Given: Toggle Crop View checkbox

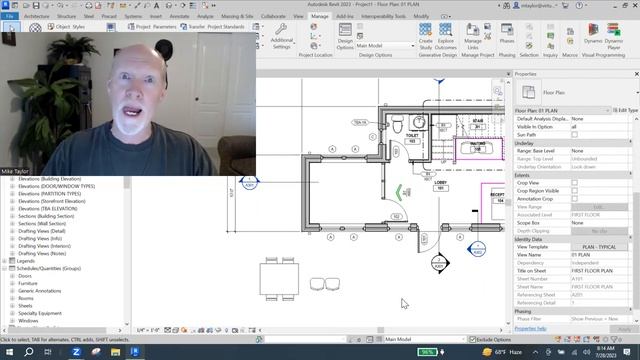Looking at the screenshot, I should (574, 183).
